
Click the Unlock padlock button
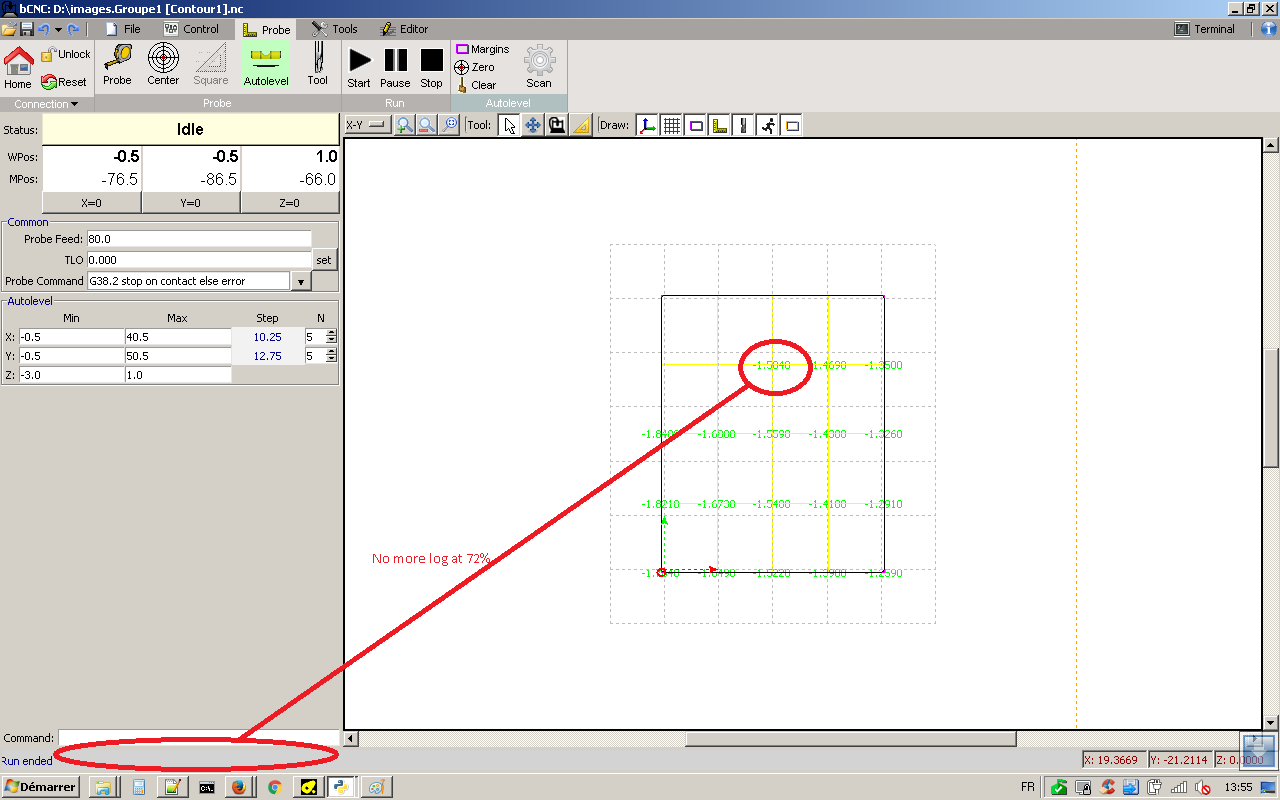click(65, 54)
